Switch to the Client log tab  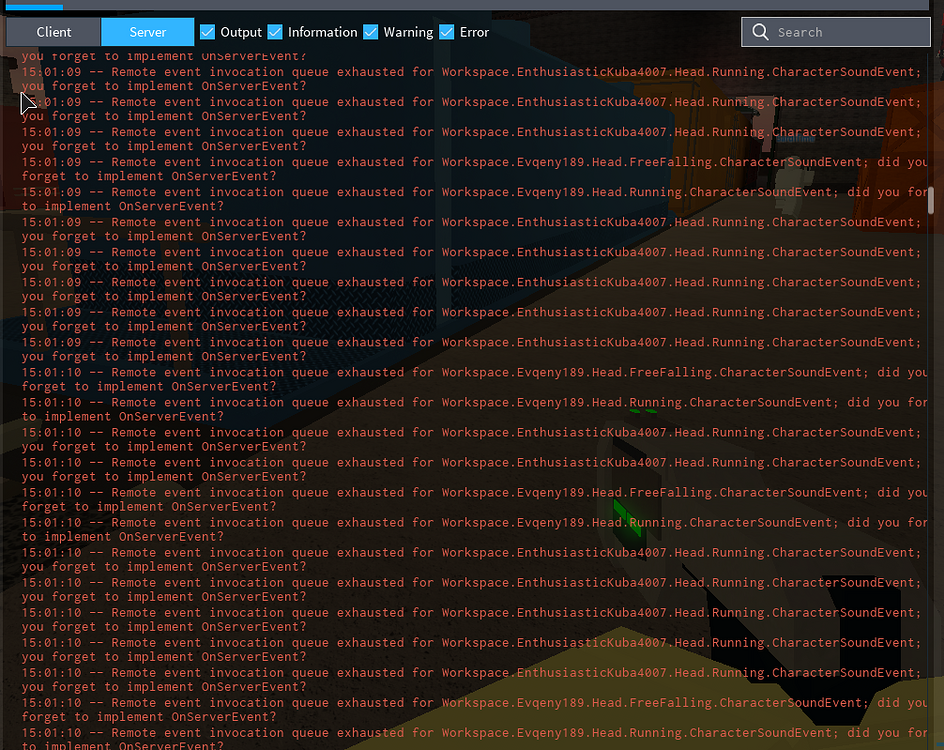53,32
